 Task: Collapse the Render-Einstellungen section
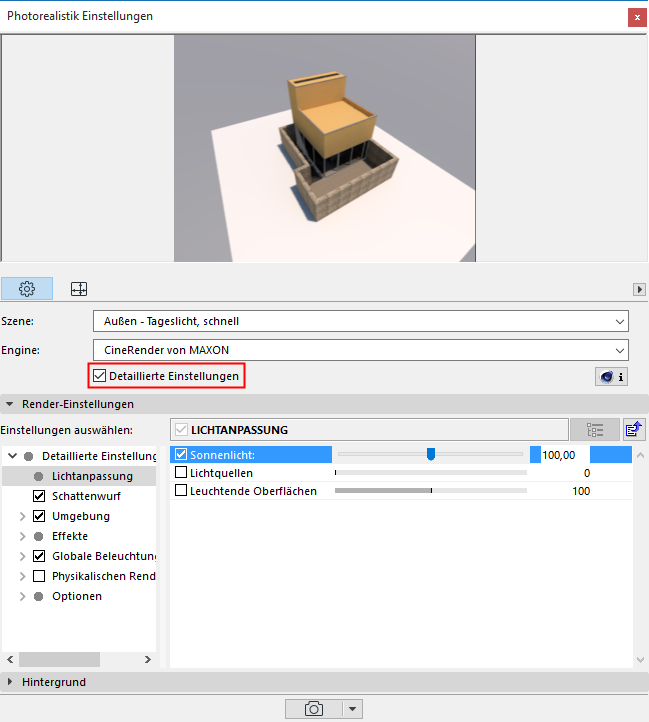(10, 404)
